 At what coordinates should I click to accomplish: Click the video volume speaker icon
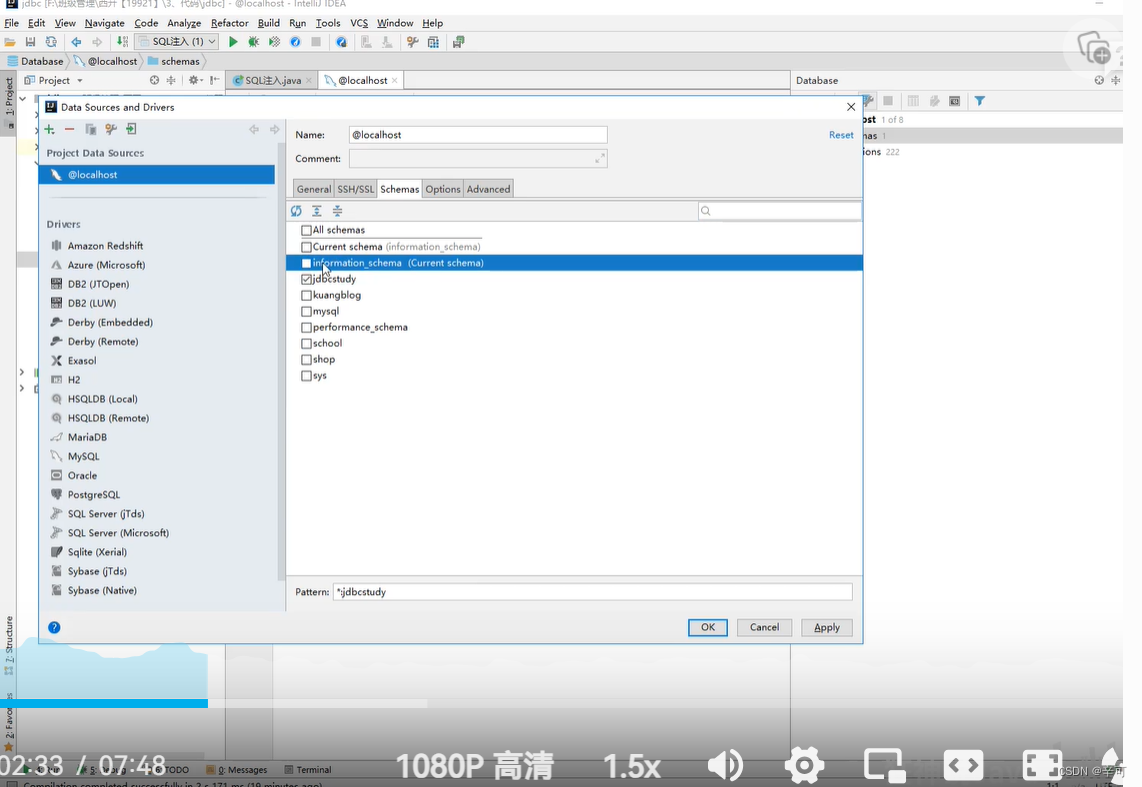click(x=725, y=765)
